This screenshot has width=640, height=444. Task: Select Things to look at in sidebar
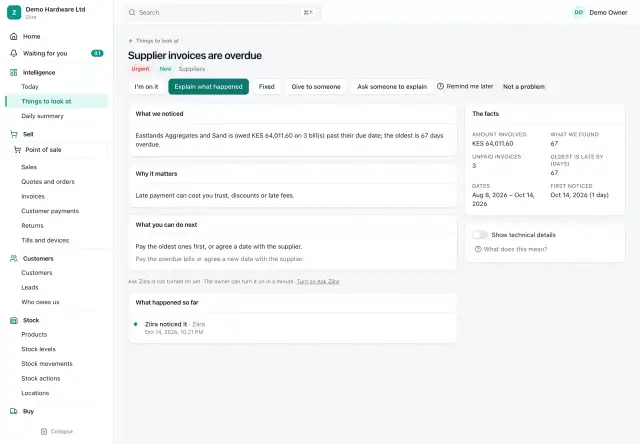click(57, 101)
